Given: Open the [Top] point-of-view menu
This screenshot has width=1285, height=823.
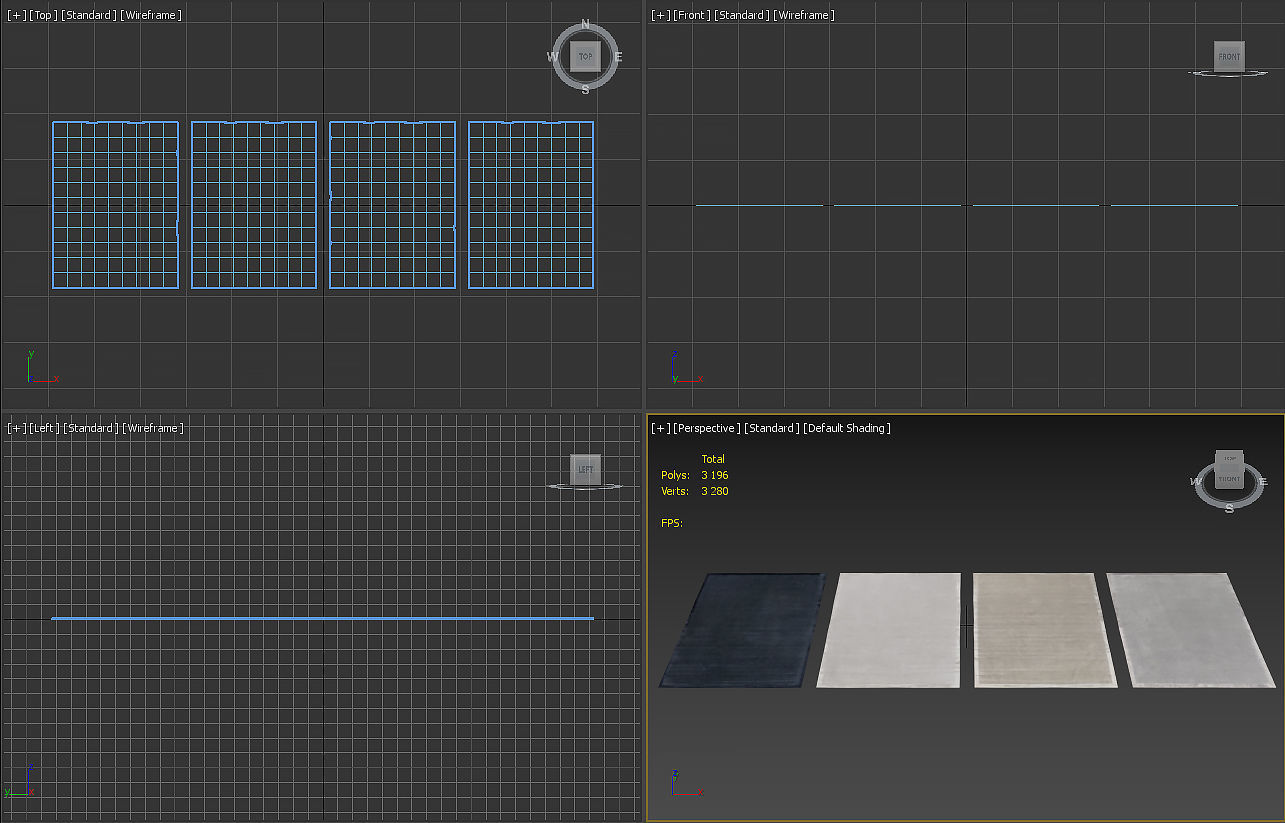Looking at the screenshot, I should point(43,15).
